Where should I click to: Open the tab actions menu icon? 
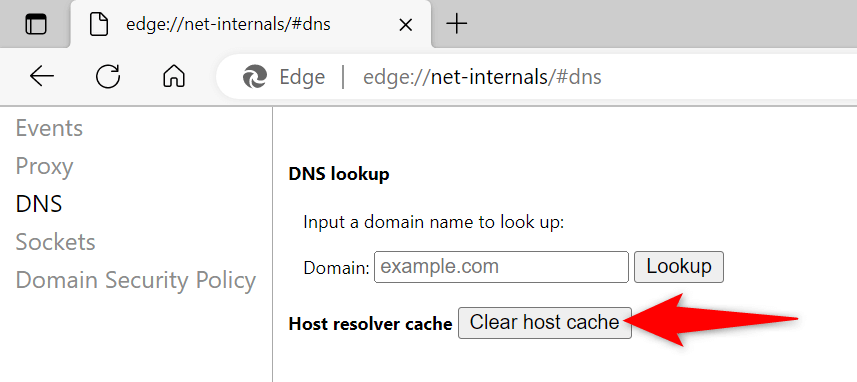[36, 25]
